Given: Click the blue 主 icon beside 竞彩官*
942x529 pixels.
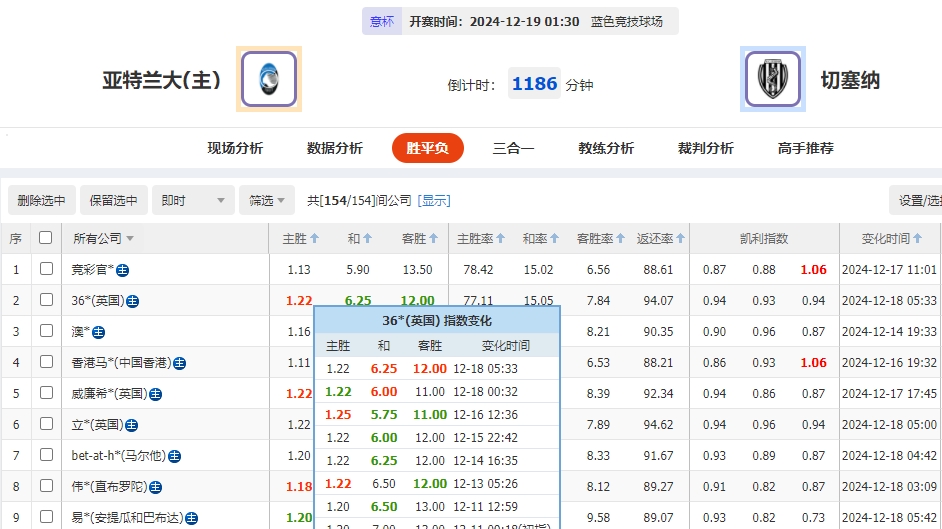Looking at the screenshot, I should coord(123,270).
